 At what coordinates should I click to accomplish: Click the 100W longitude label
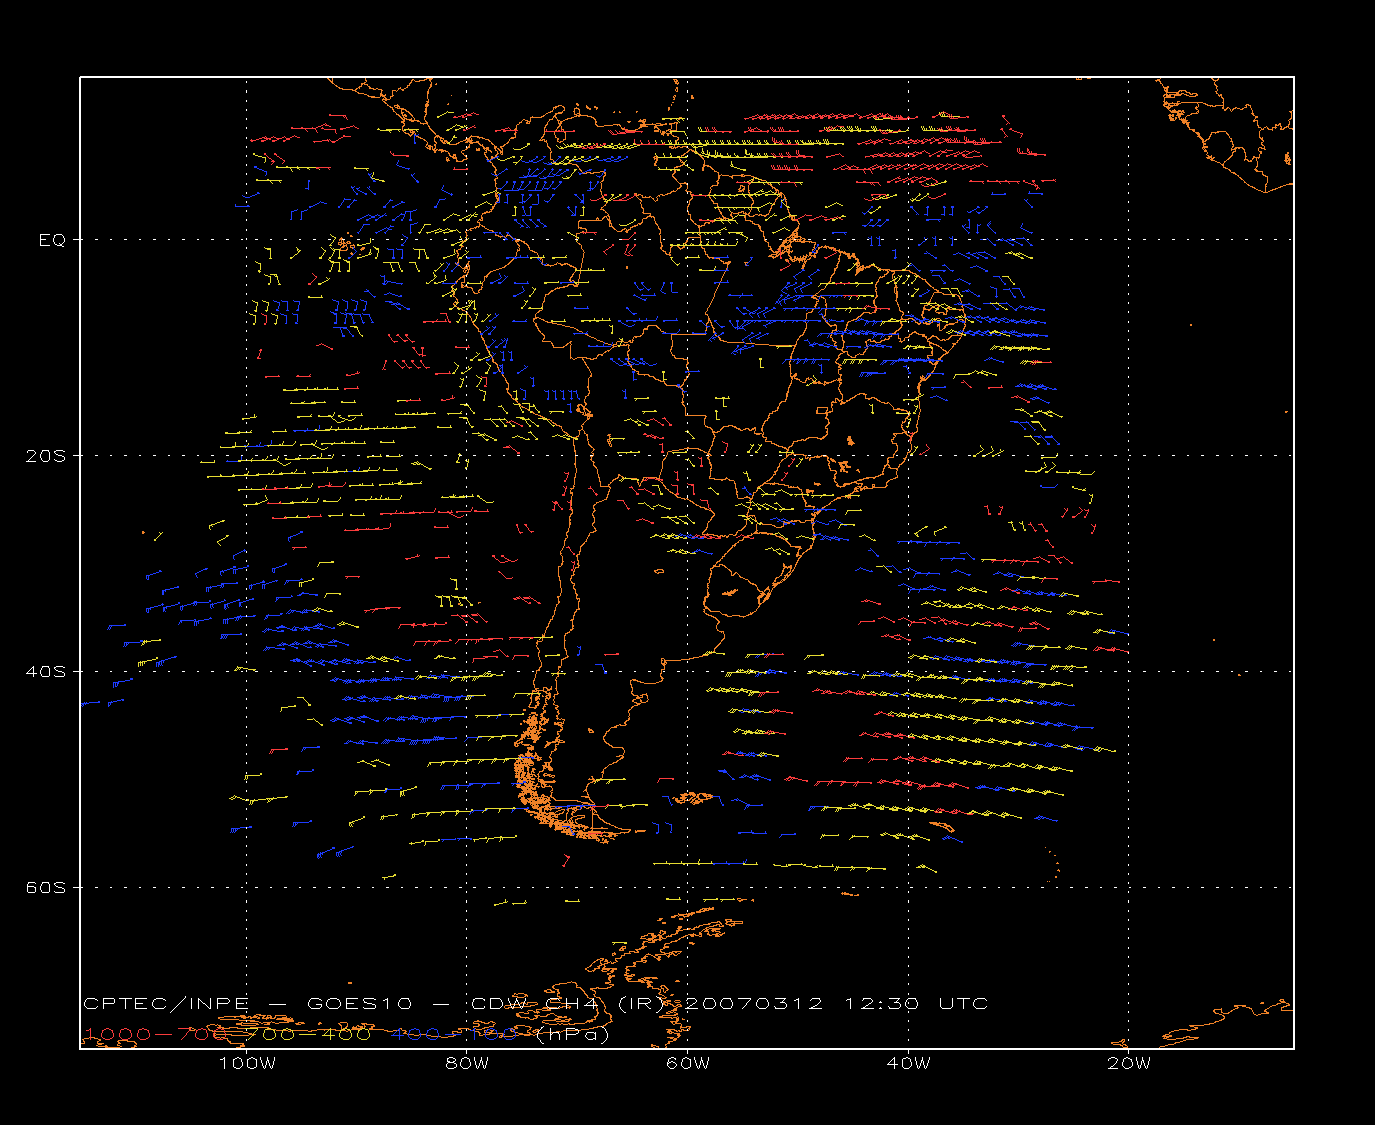click(x=247, y=1064)
